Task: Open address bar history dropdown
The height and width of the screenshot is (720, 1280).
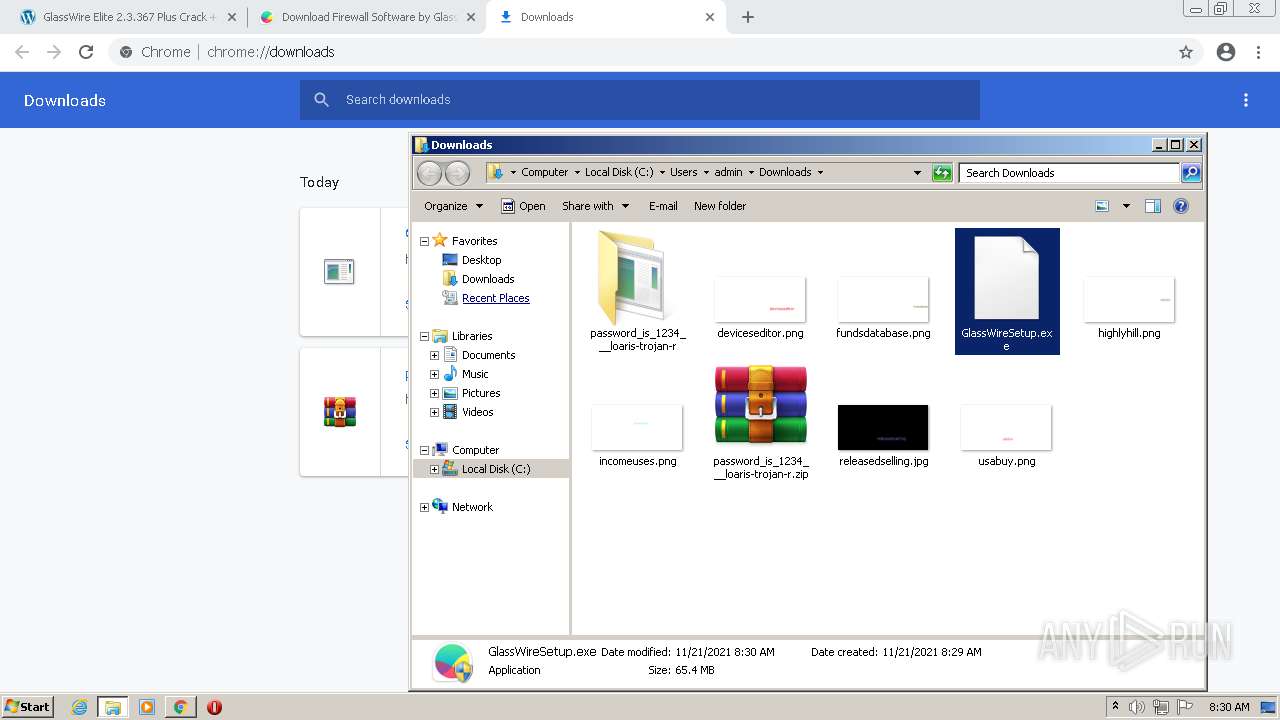Action: (917, 172)
